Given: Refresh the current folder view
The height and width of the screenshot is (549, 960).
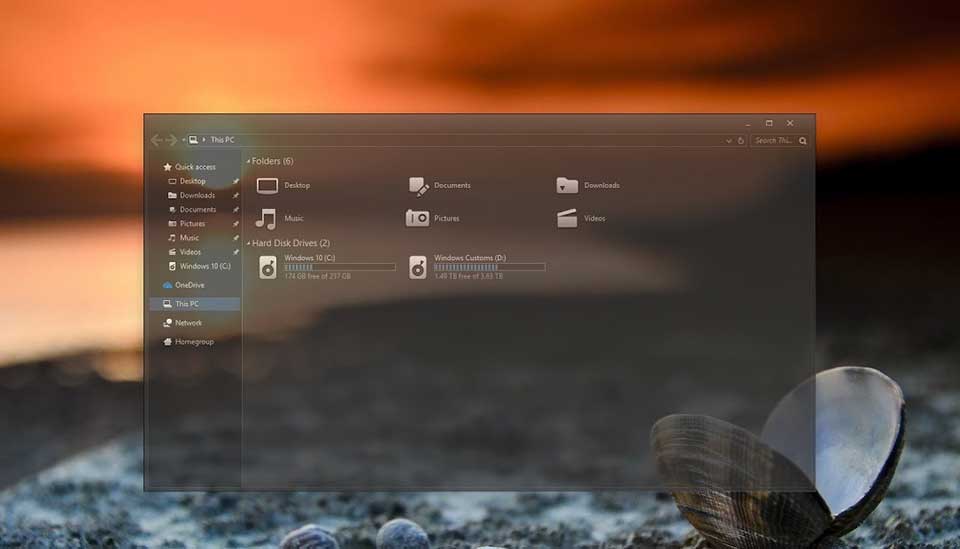Looking at the screenshot, I should click(740, 140).
